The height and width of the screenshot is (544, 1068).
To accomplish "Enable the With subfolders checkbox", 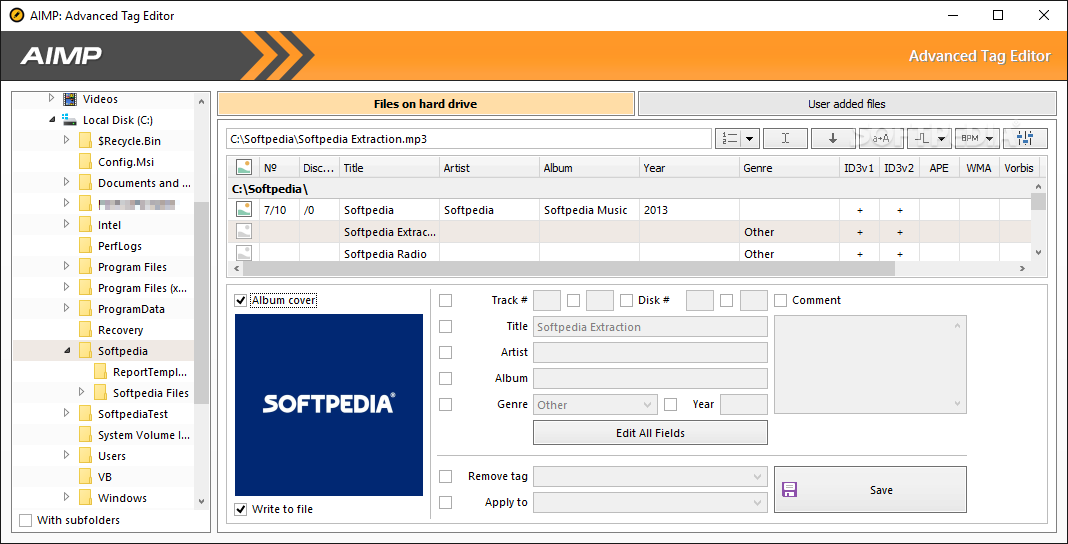I will point(26,520).
